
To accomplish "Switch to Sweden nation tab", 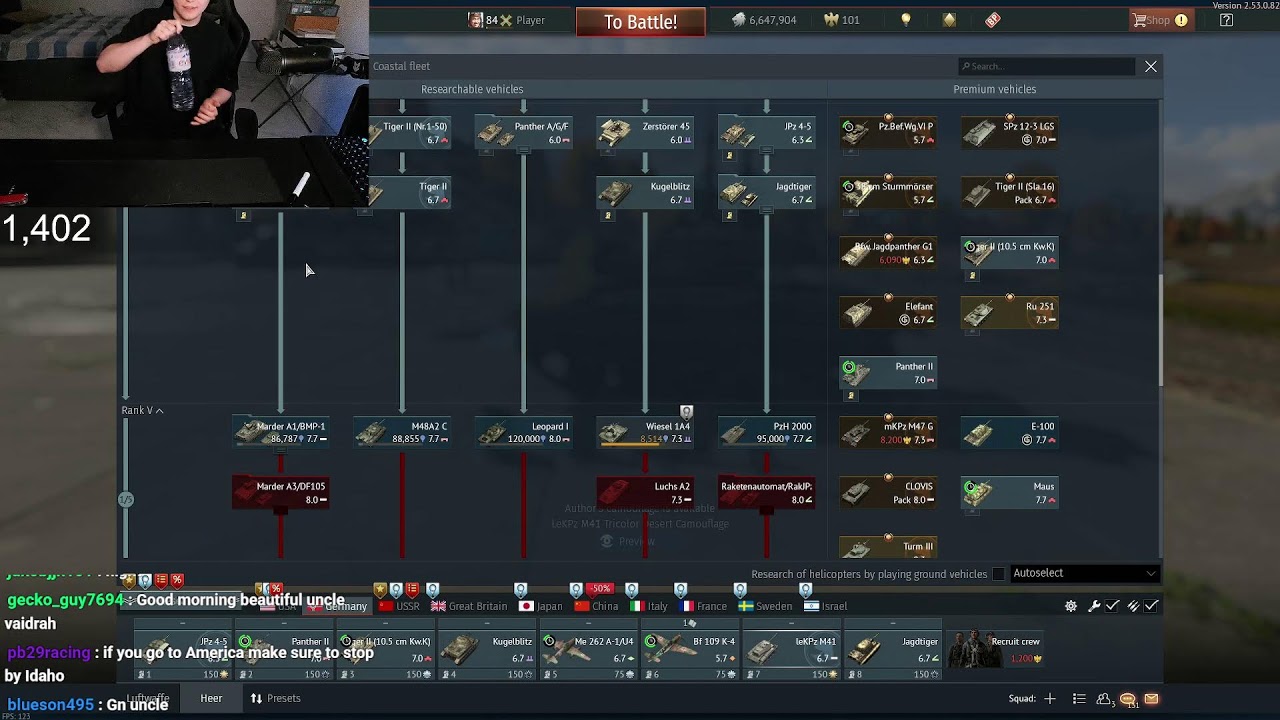I will coord(765,606).
